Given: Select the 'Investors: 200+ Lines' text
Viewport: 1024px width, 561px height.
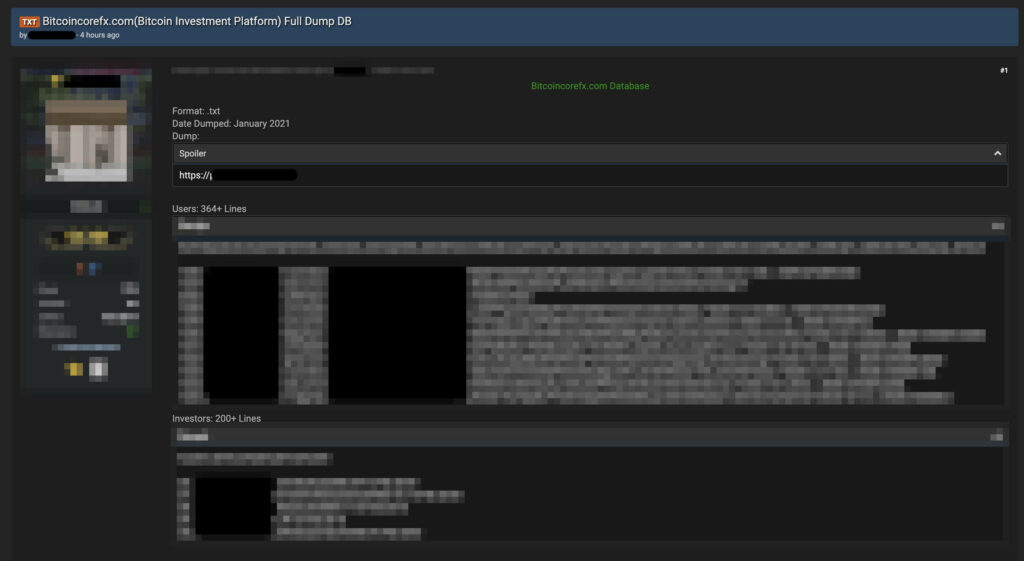Looking at the screenshot, I should tap(216, 419).
